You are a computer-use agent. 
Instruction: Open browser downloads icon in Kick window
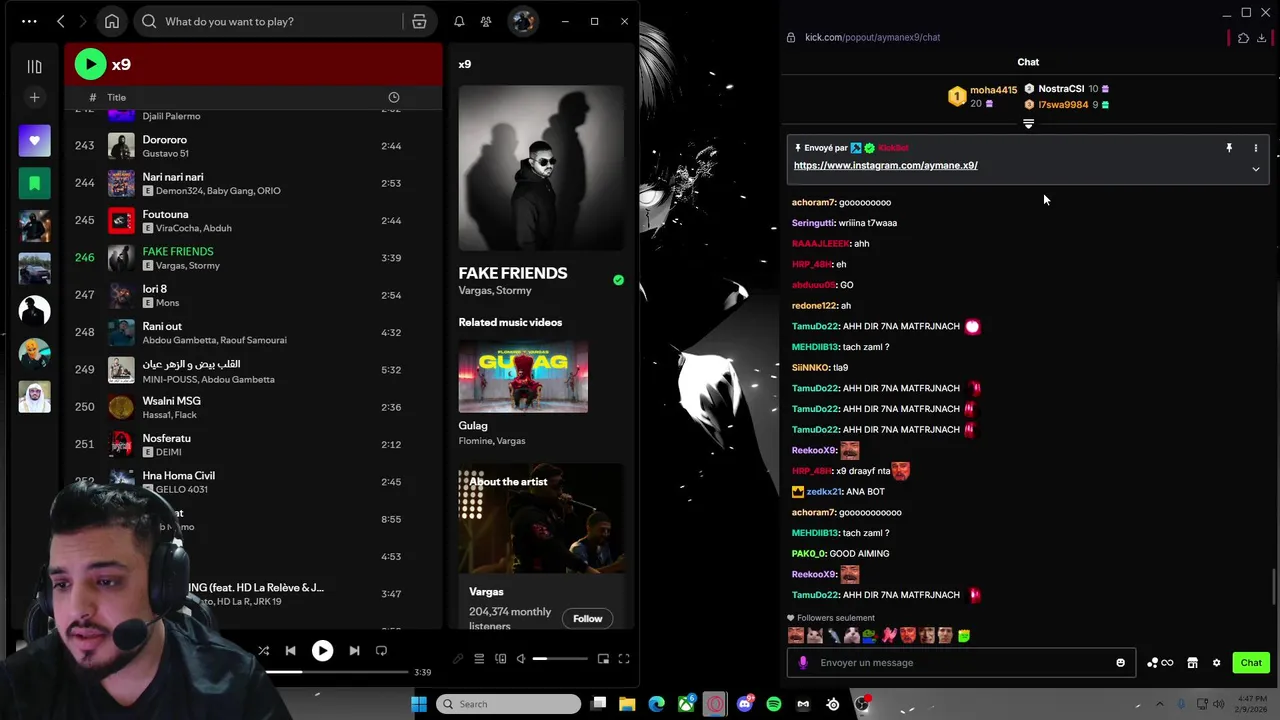tap(1262, 38)
